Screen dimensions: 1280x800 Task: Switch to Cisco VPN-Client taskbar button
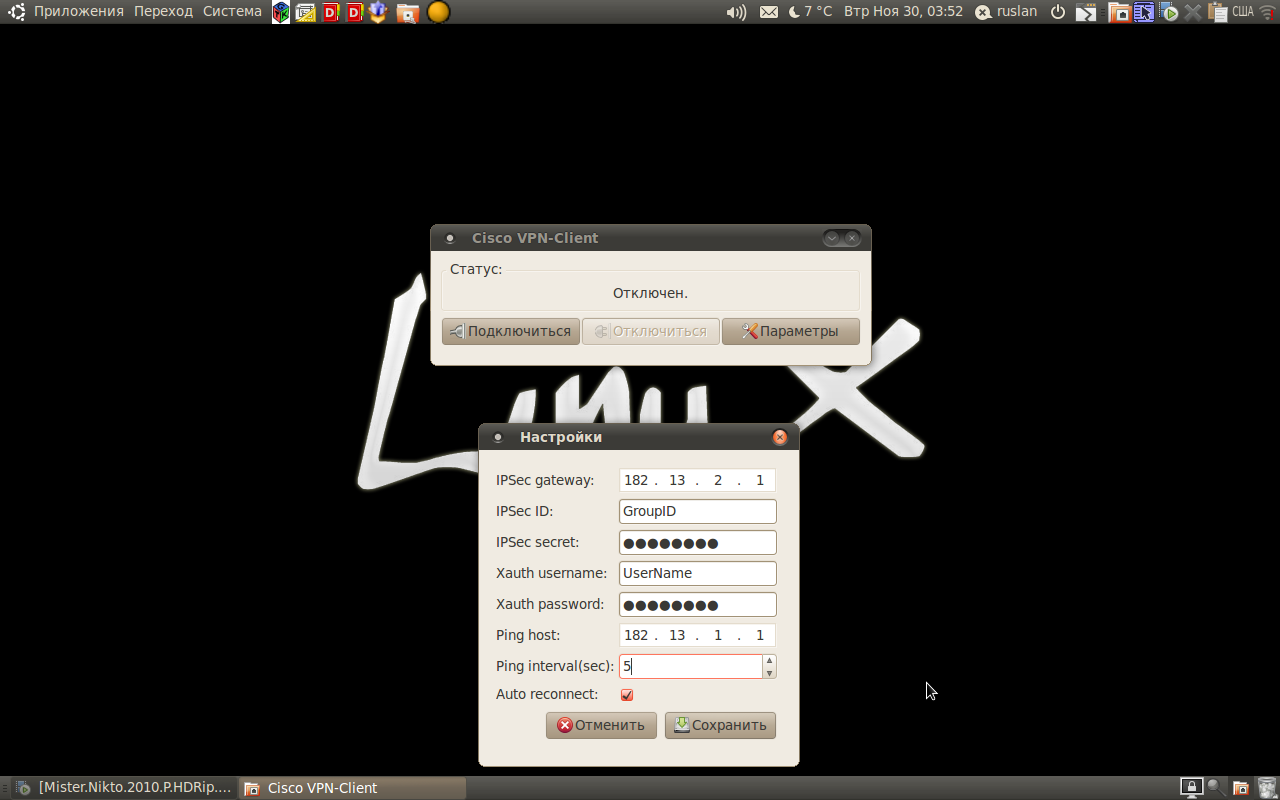tap(352, 788)
